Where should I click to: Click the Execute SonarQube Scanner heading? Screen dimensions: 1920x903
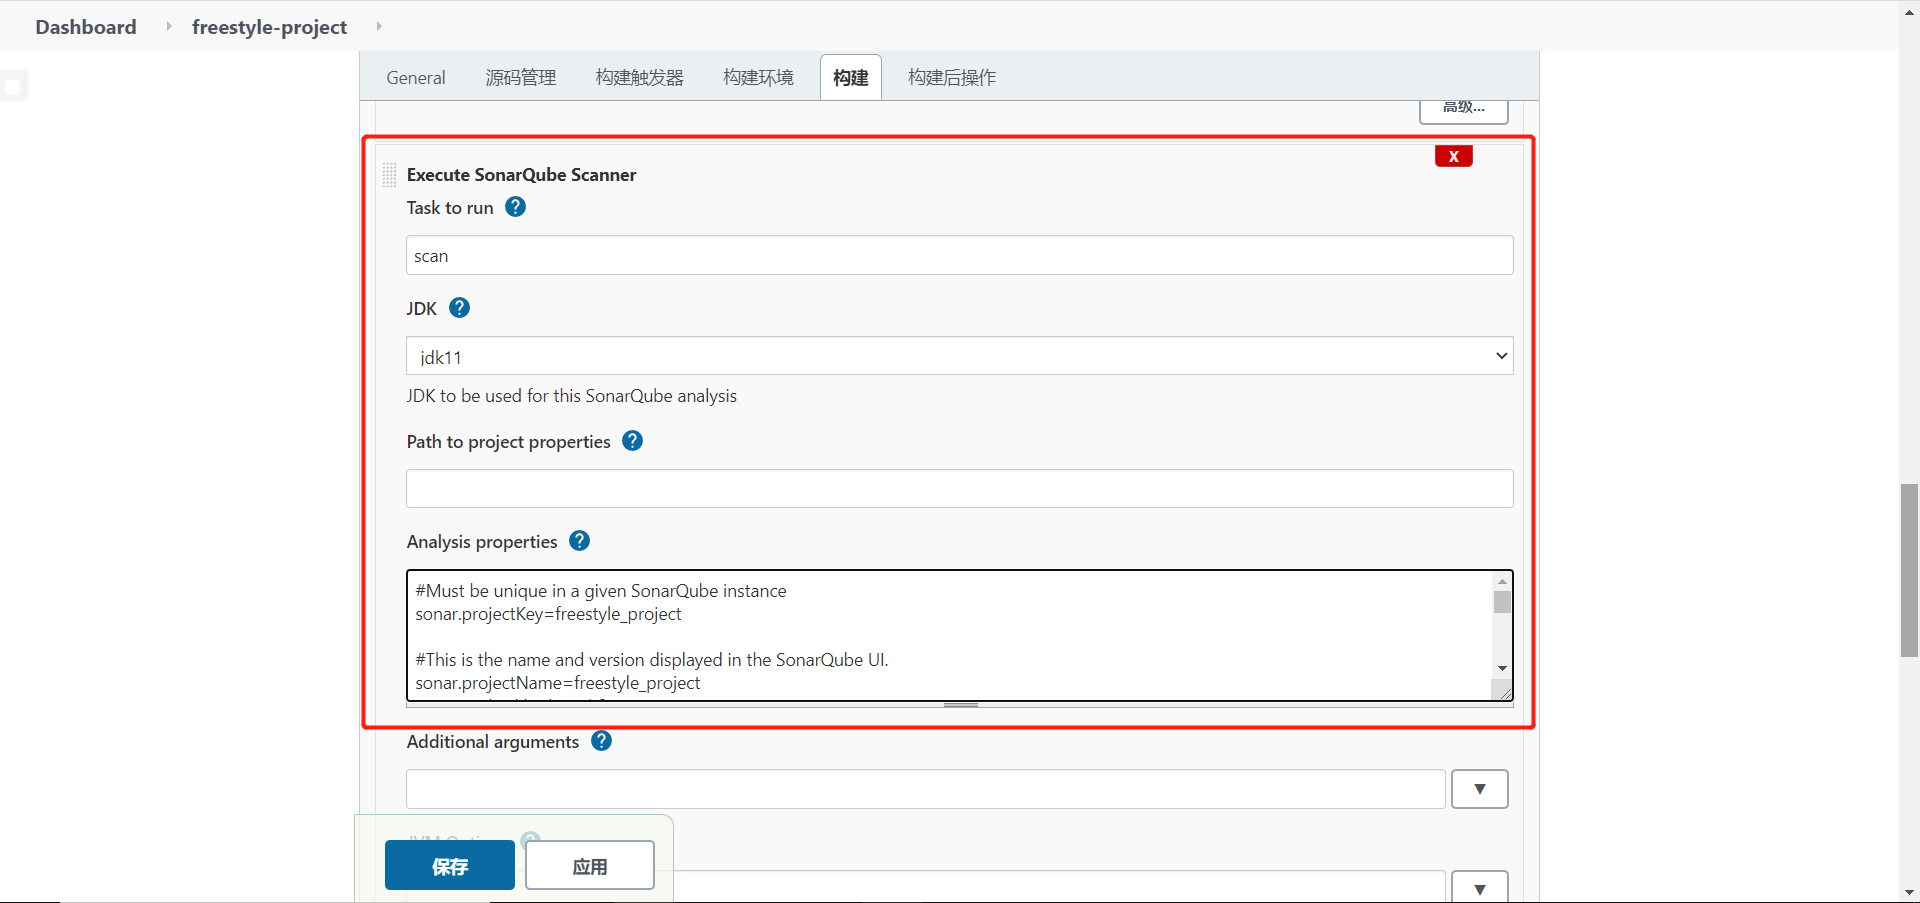point(521,175)
